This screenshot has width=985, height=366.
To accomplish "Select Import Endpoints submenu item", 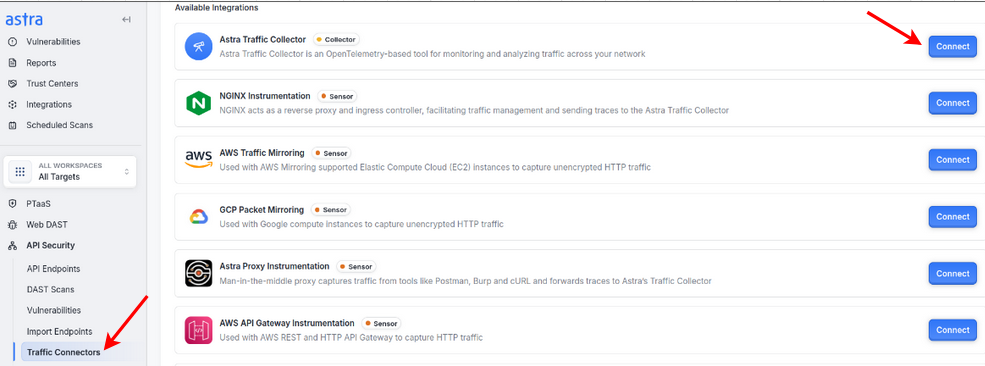I will pos(60,331).
